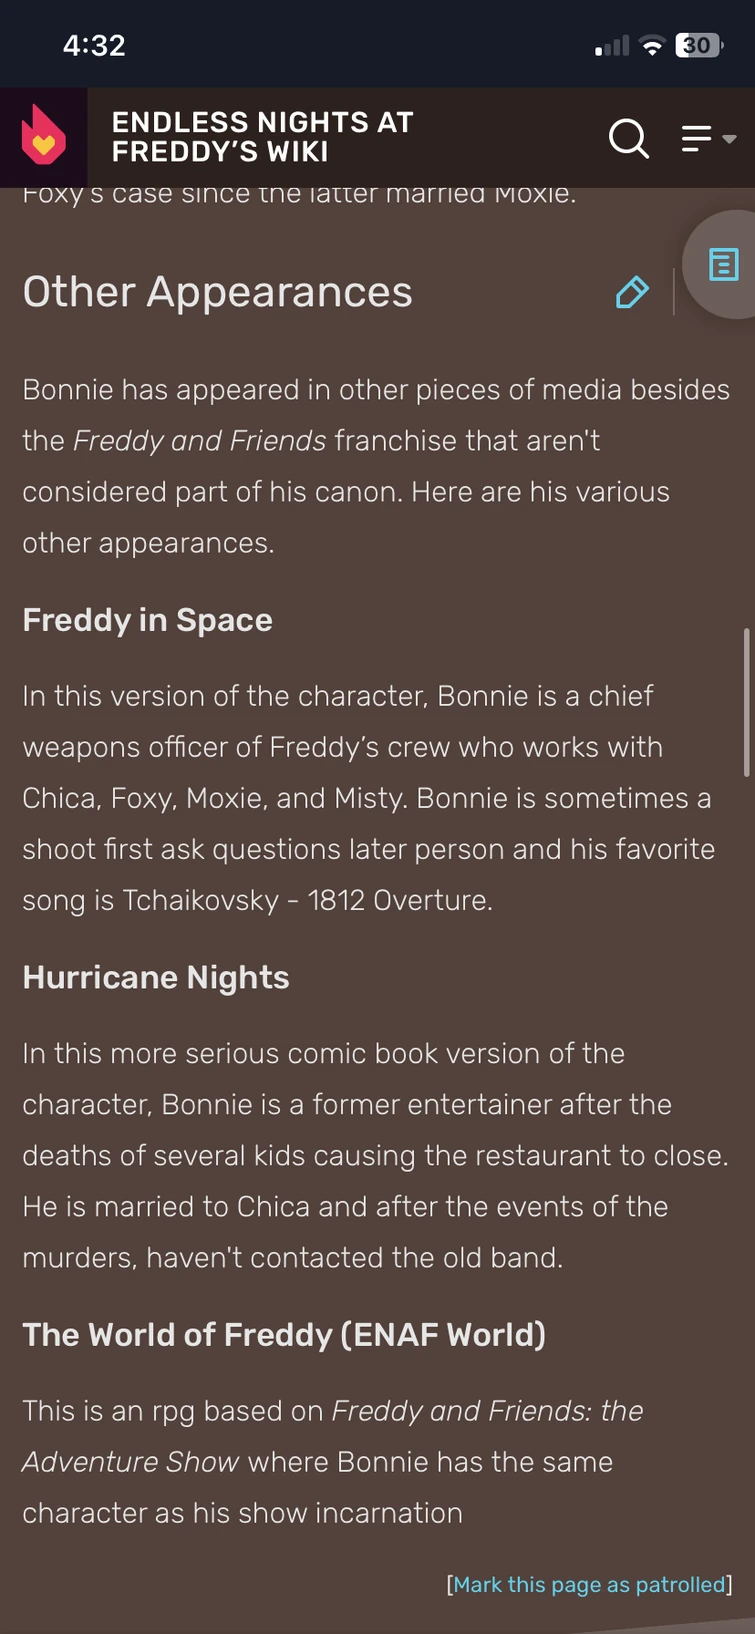Image resolution: width=755 pixels, height=1634 pixels.
Task: Click the Other Appearances heading
Action: (x=217, y=292)
